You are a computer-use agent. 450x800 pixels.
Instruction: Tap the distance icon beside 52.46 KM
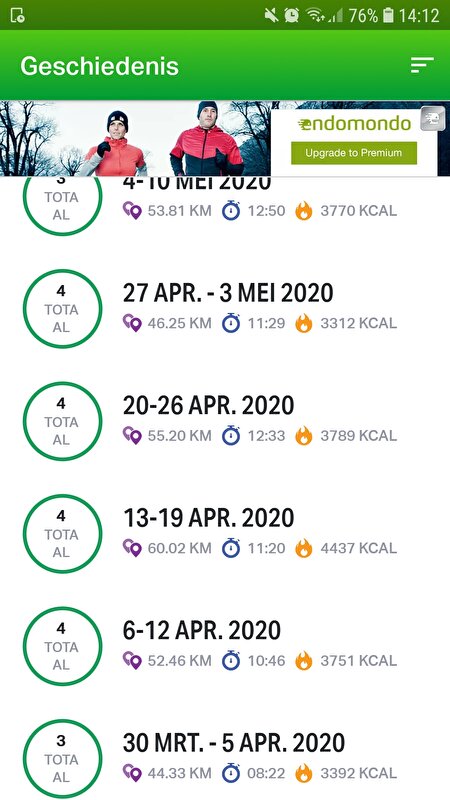pyautogui.click(x=132, y=660)
